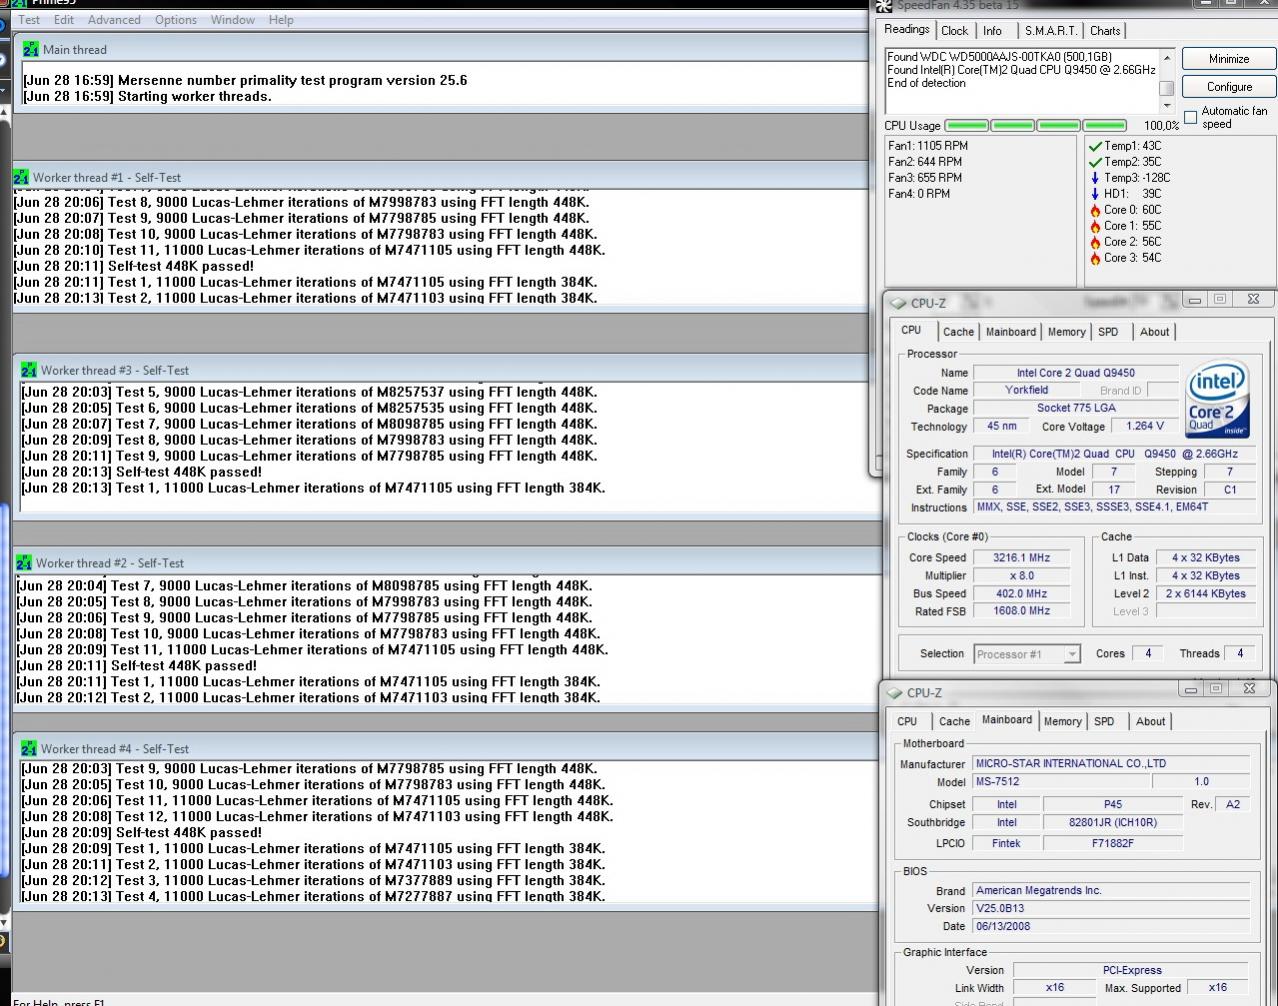Viewport: 1278px width, 1006px height.
Task: Open the SPD tab in upper CPU-Z window
Action: click(x=1108, y=332)
